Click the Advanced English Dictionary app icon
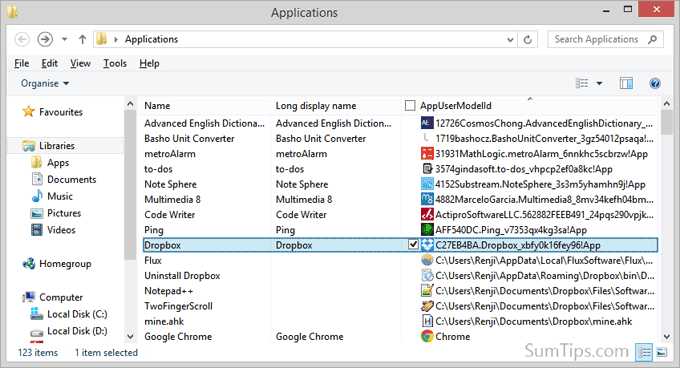Viewport: 680px width, 368px height. [x=427, y=123]
